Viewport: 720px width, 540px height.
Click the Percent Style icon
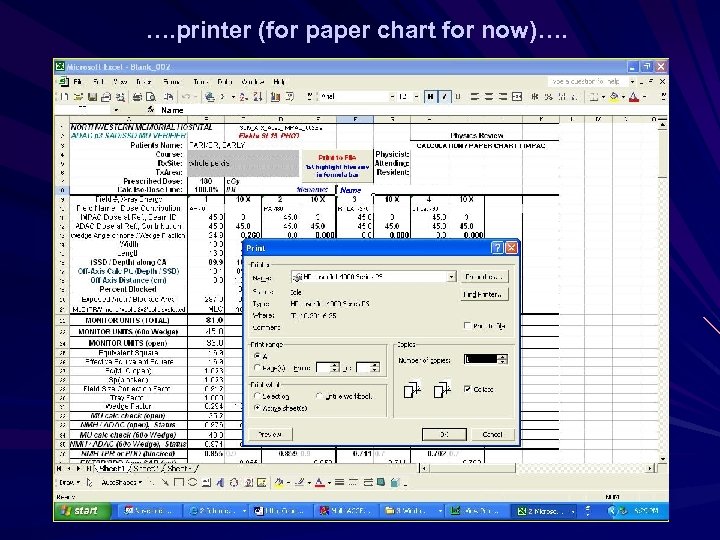(549, 97)
